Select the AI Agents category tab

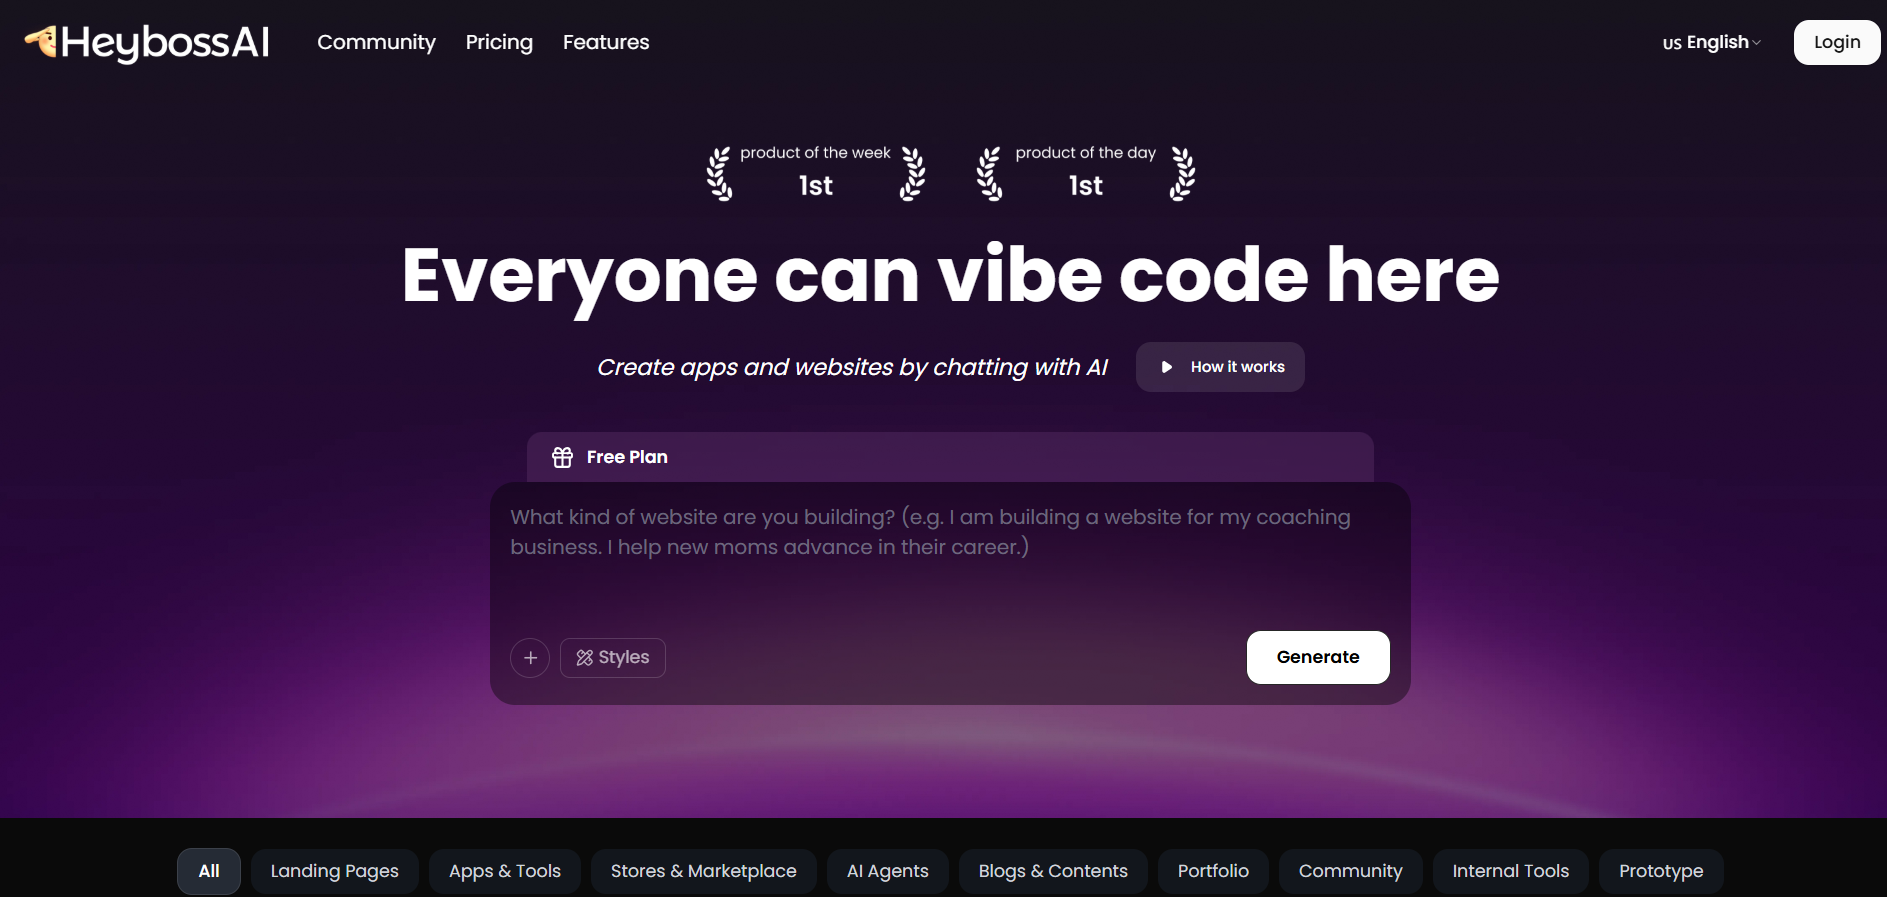coord(887,871)
